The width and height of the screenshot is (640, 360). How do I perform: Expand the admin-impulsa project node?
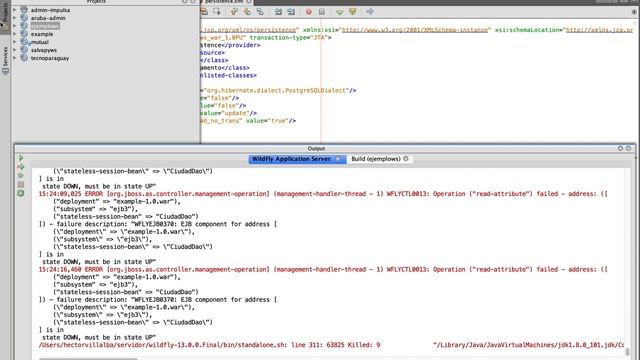point(15,10)
